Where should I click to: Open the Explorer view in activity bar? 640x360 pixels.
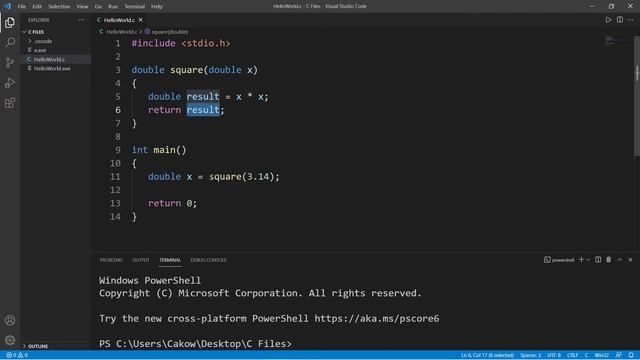coord(10,22)
